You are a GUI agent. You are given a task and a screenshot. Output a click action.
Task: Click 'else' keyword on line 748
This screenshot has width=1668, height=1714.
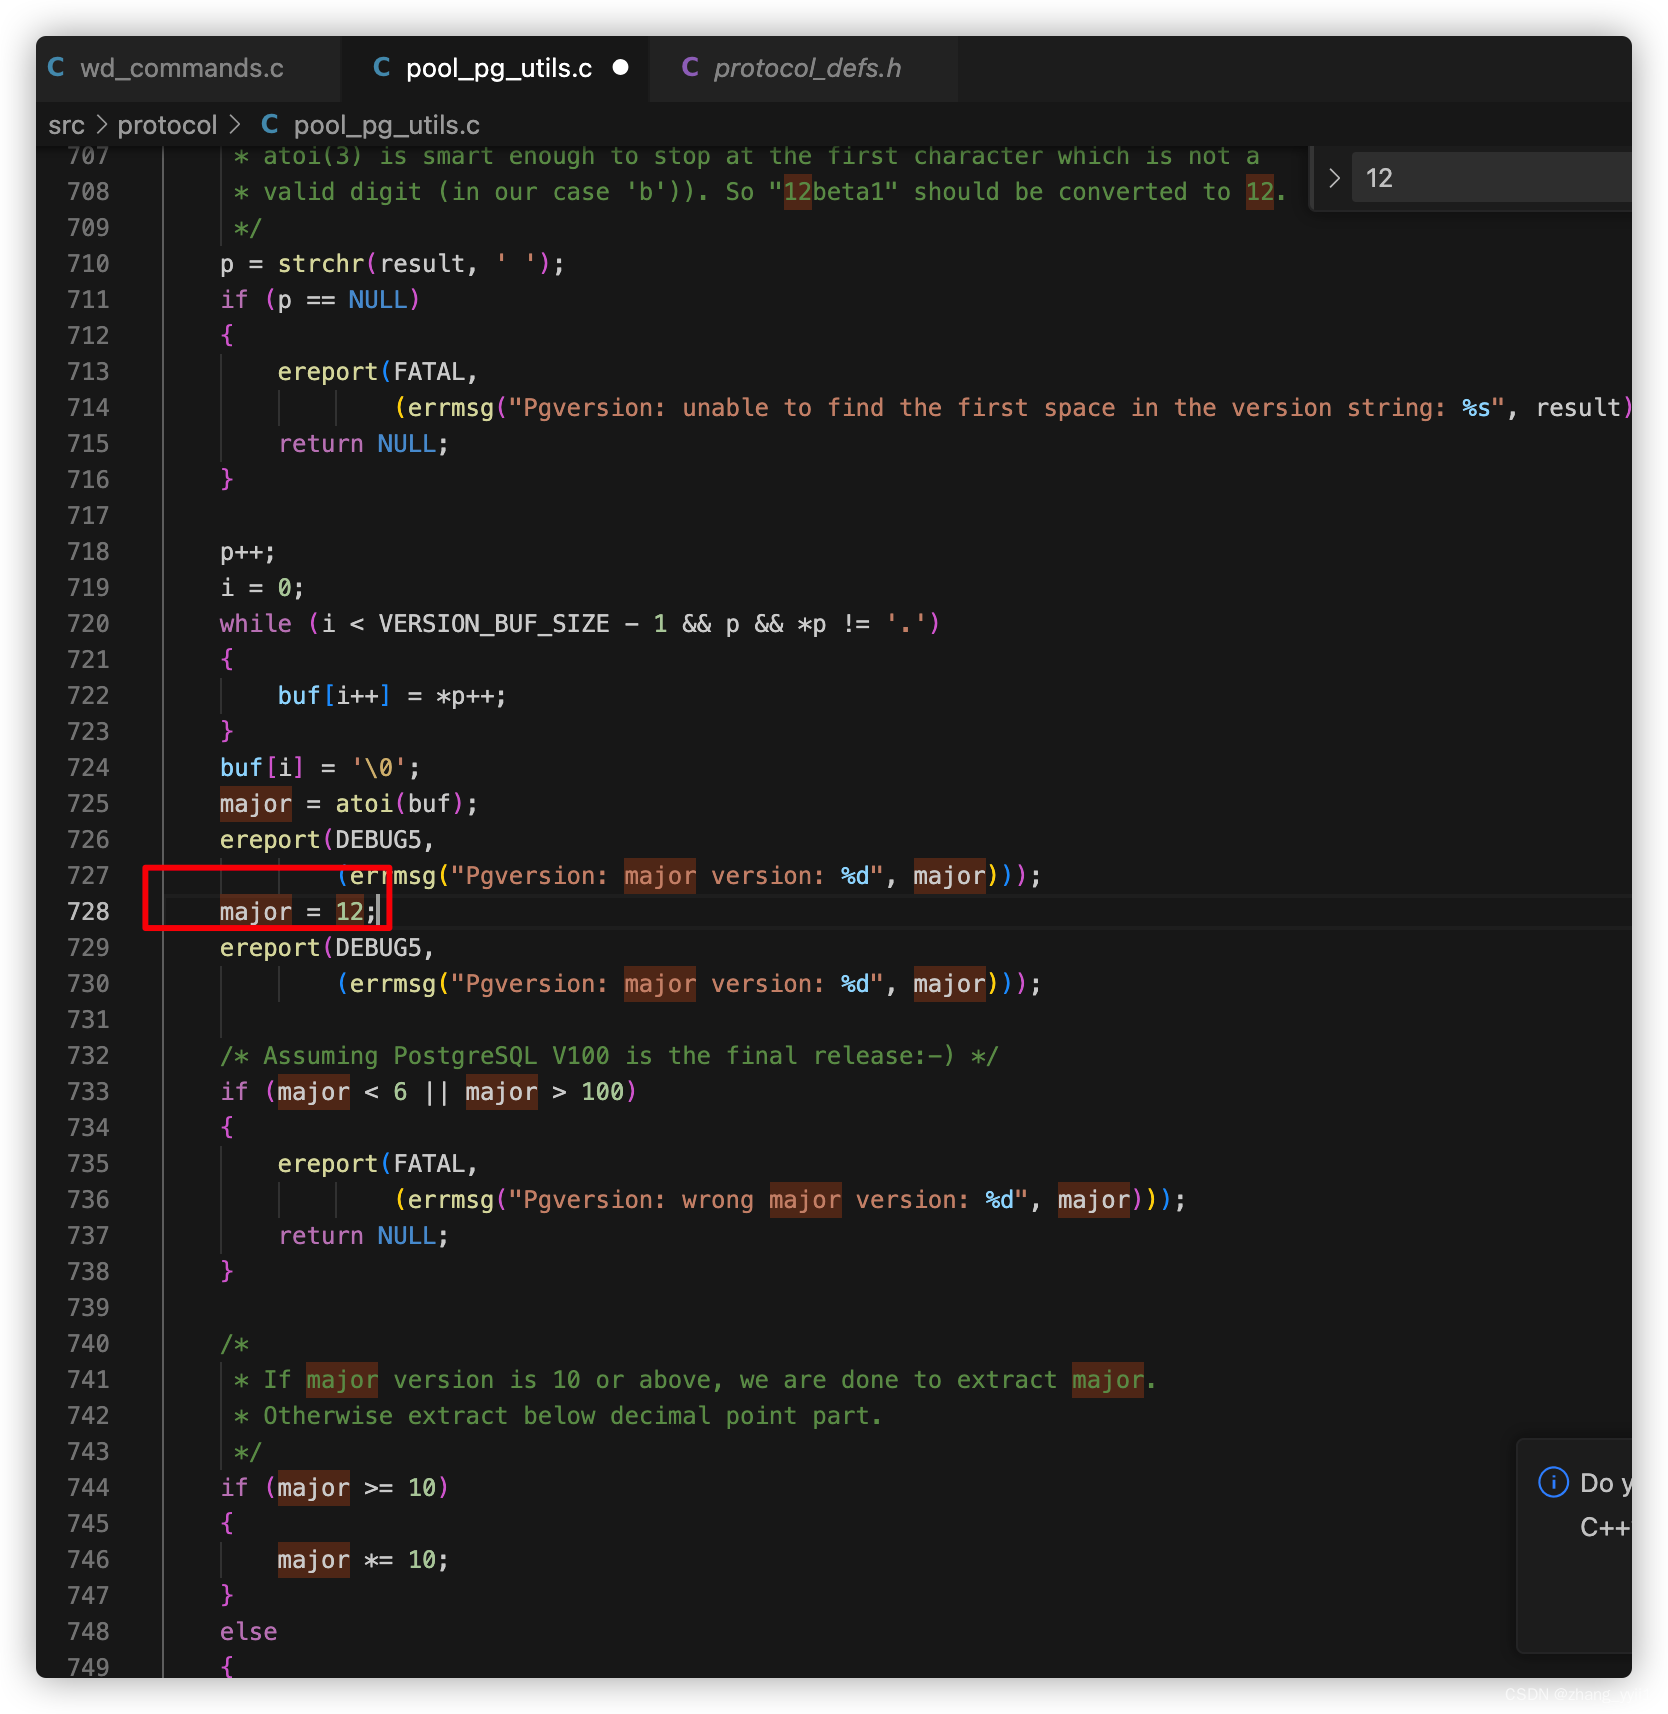coord(248,1631)
